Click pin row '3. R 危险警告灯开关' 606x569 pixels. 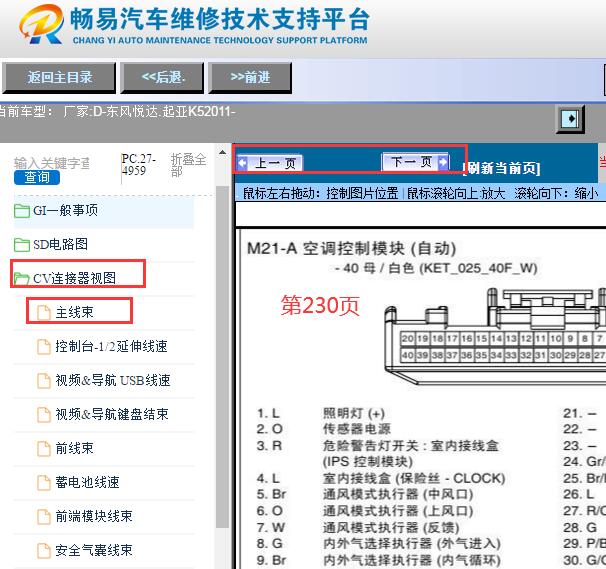(378, 446)
